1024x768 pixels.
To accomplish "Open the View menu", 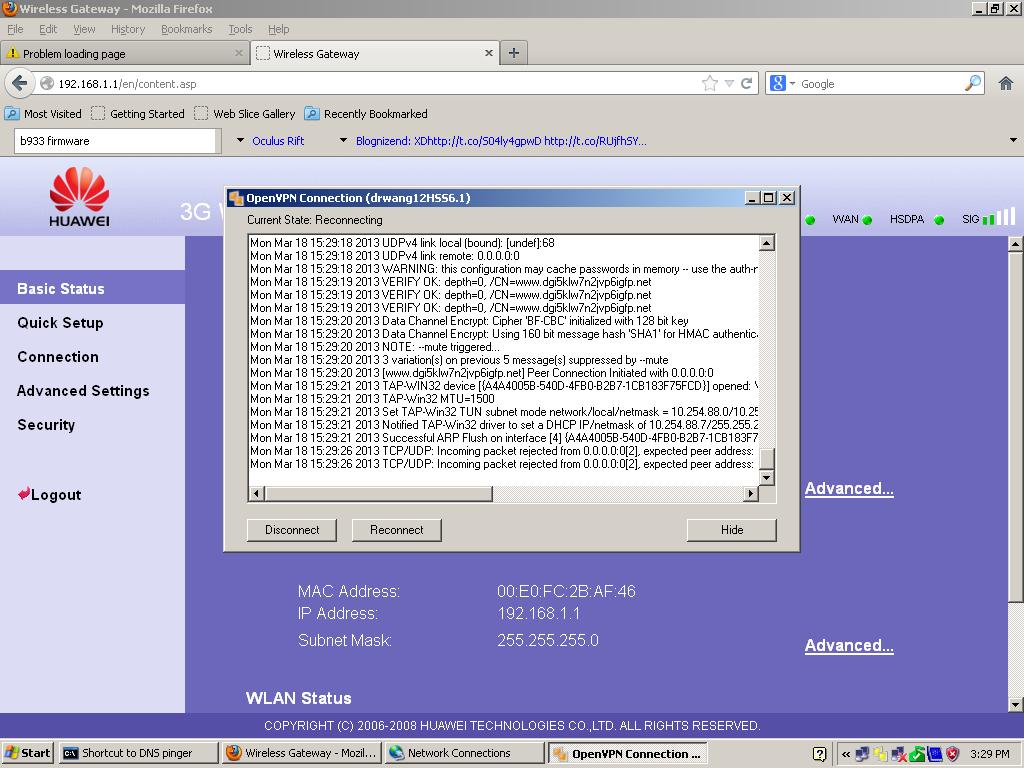I will (x=84, y=29).
